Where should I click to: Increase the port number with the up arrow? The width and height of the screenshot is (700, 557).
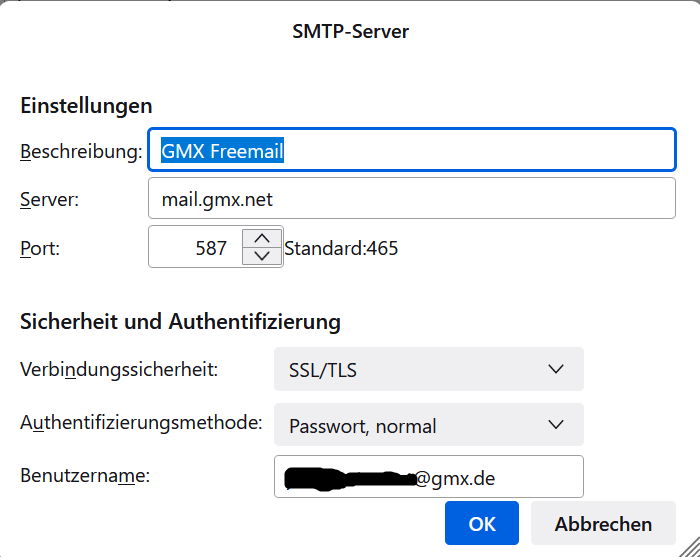click(x=262, y=238)
